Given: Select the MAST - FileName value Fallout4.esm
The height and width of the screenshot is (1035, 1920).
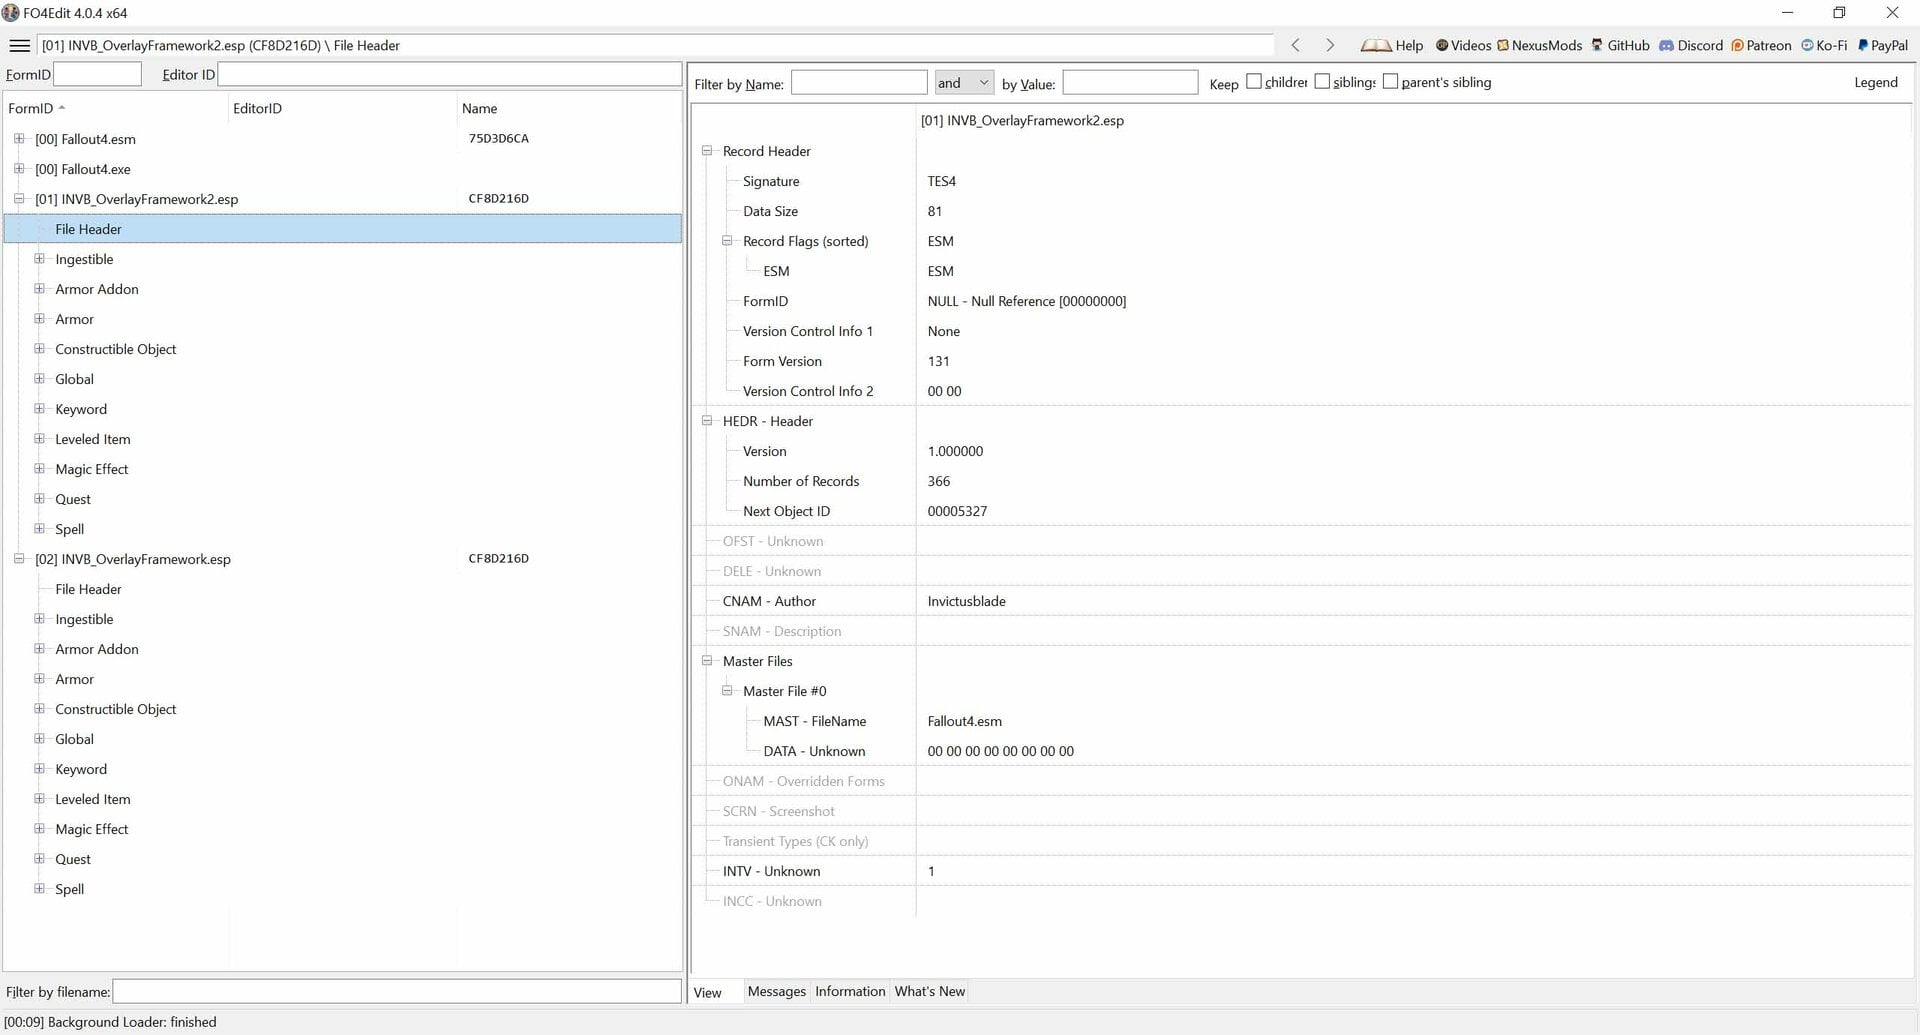Looking at the screenshot, I should click(x=964, y=721).
